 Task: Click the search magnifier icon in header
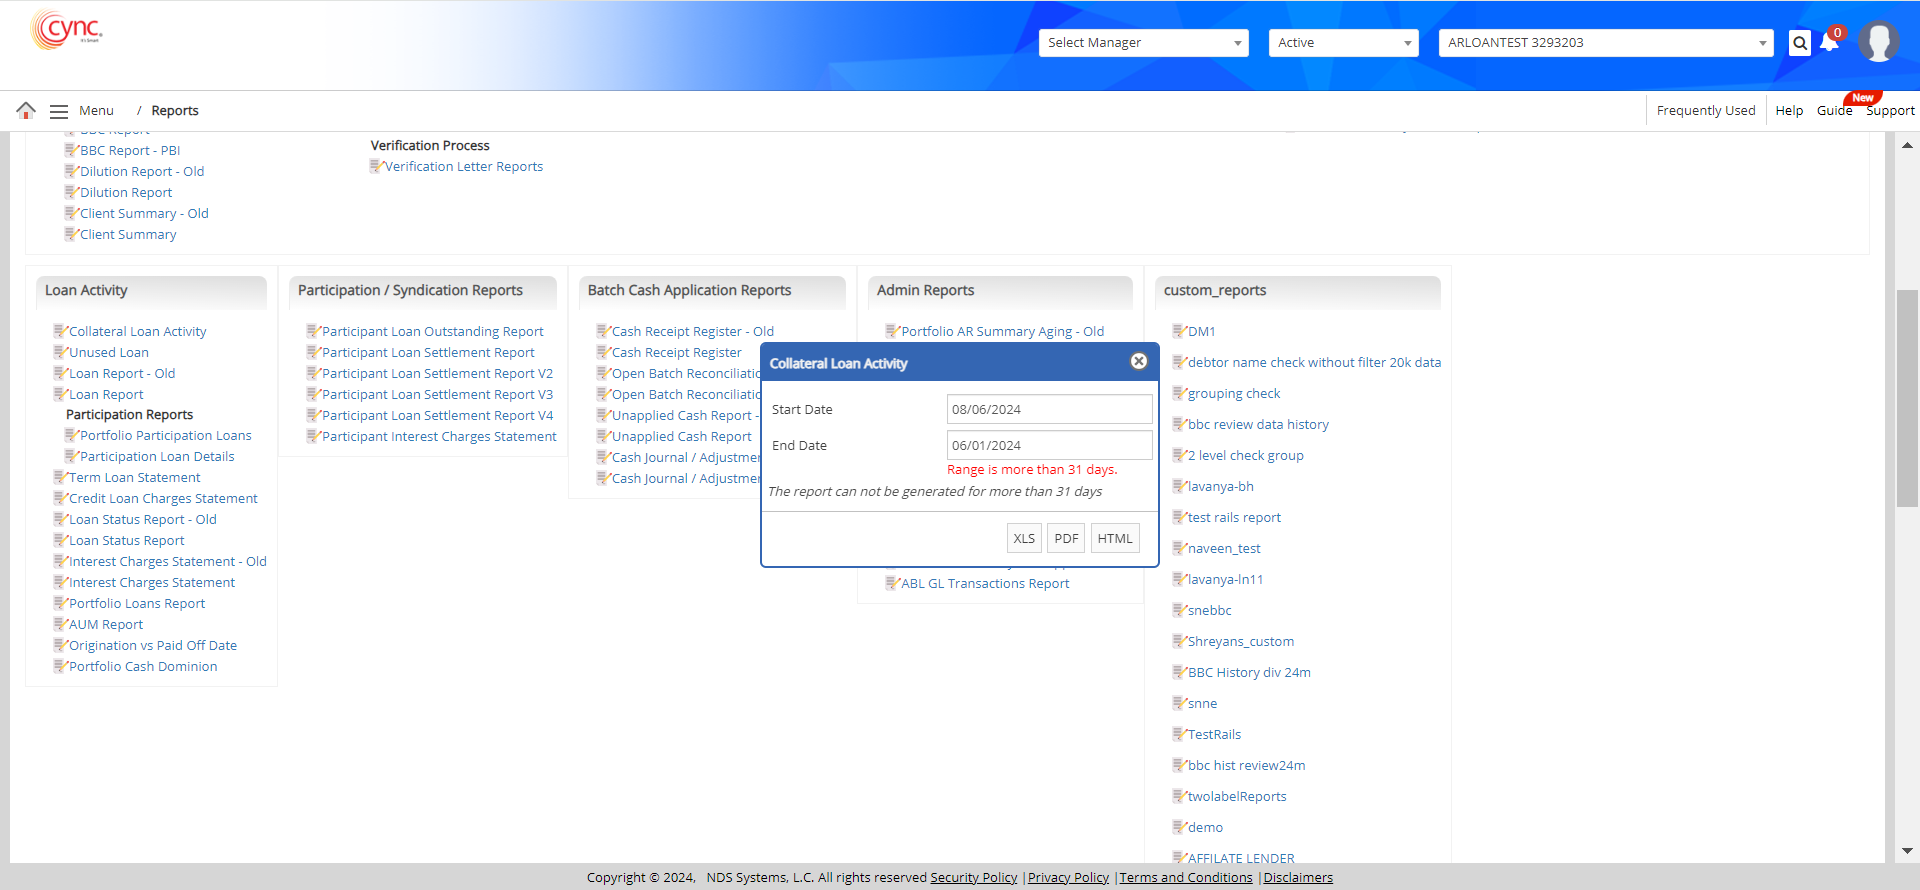(x=1800, y=43)
